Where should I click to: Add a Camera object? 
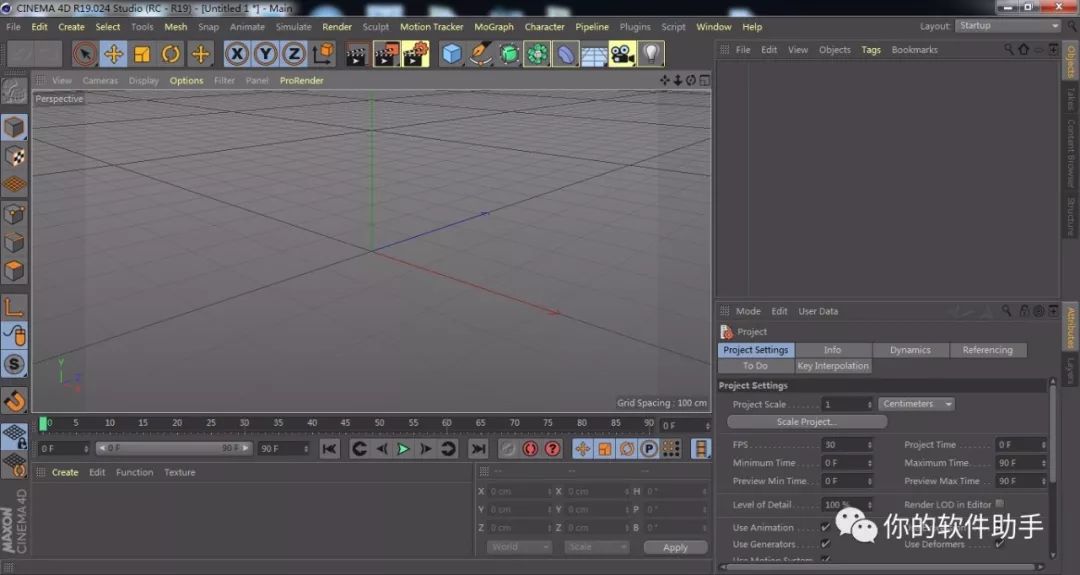pos(622,54)
